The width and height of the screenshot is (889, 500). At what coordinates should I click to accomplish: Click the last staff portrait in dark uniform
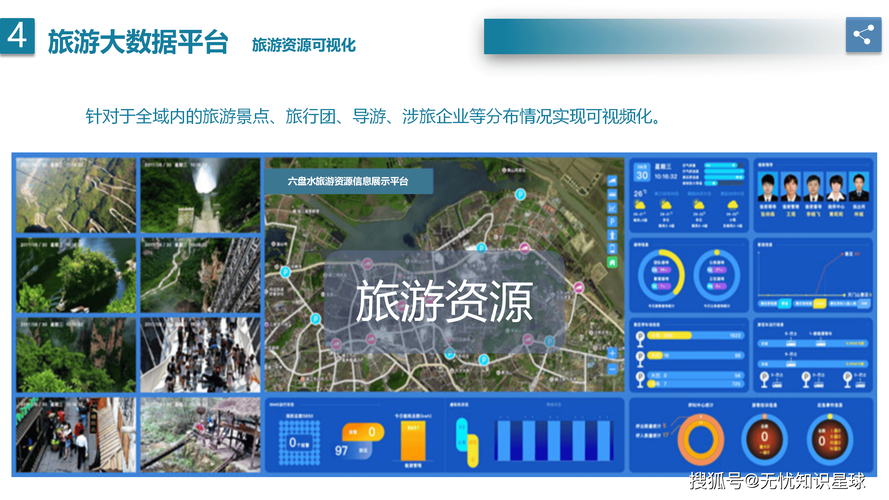[x=858, y=187]
